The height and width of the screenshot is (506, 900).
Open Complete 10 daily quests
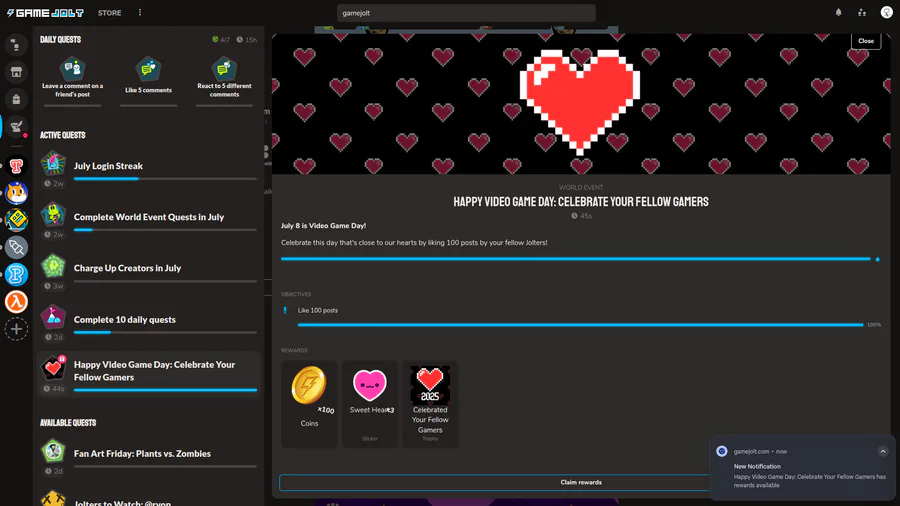148,324
